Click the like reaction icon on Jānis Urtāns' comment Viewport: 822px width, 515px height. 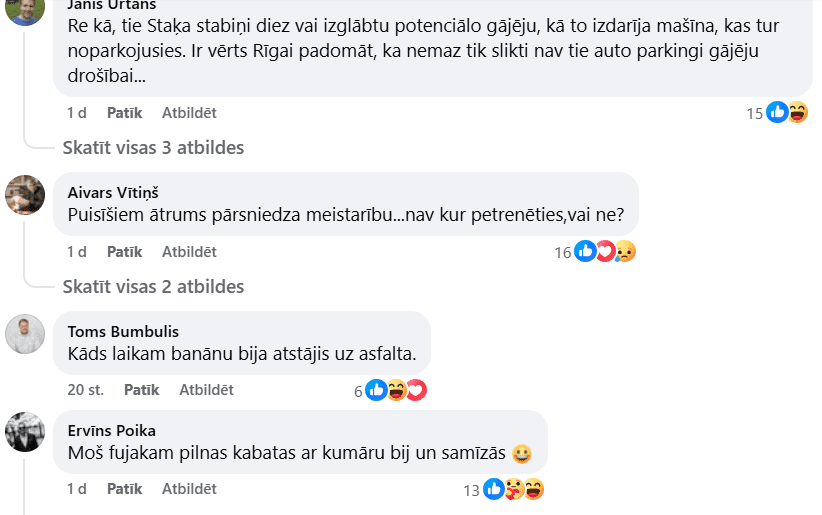pos(777,113)
